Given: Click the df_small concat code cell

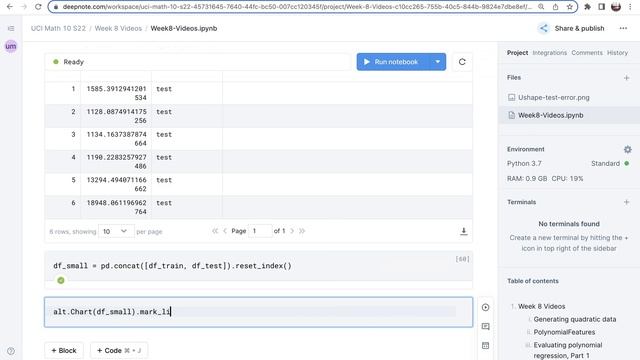Looking at the screenshot, I should 258,266.
